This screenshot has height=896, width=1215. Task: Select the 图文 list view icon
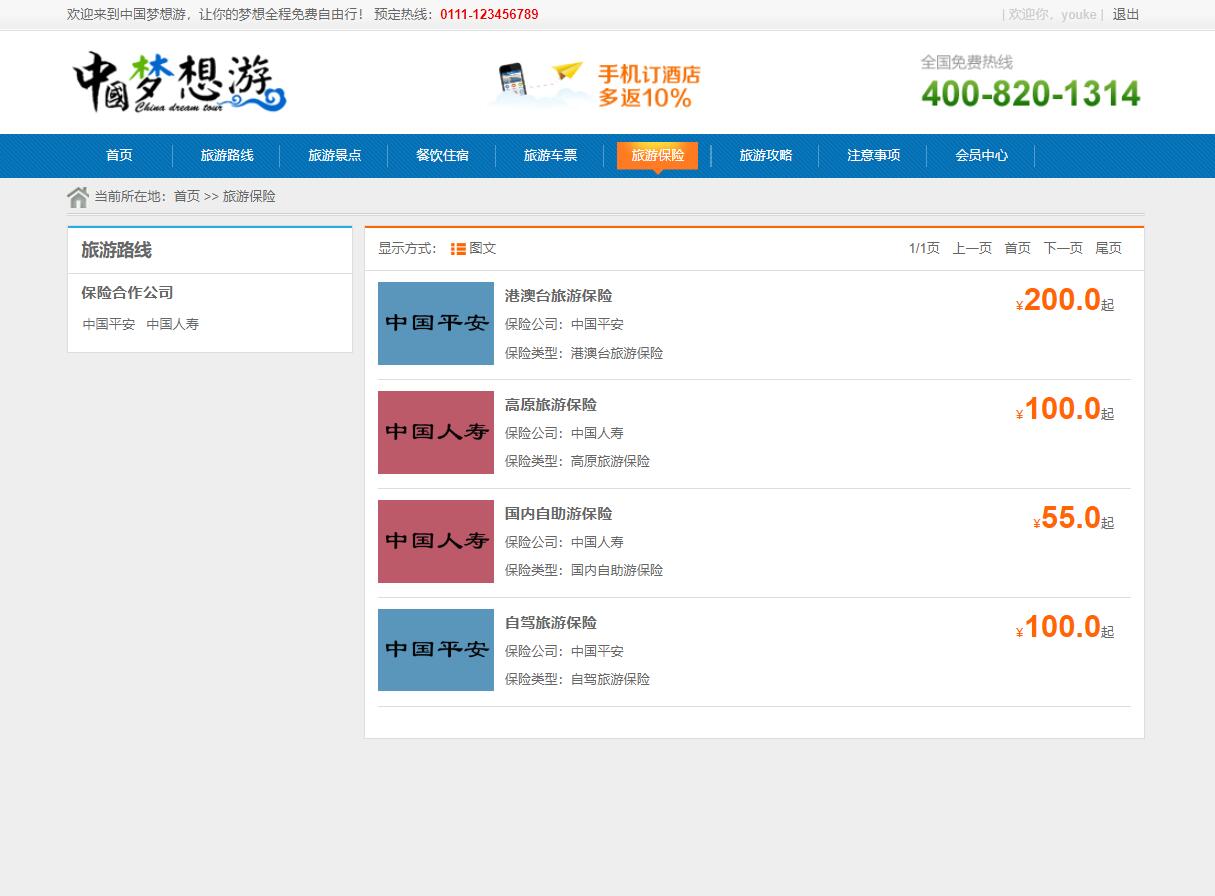pos(458,249)
